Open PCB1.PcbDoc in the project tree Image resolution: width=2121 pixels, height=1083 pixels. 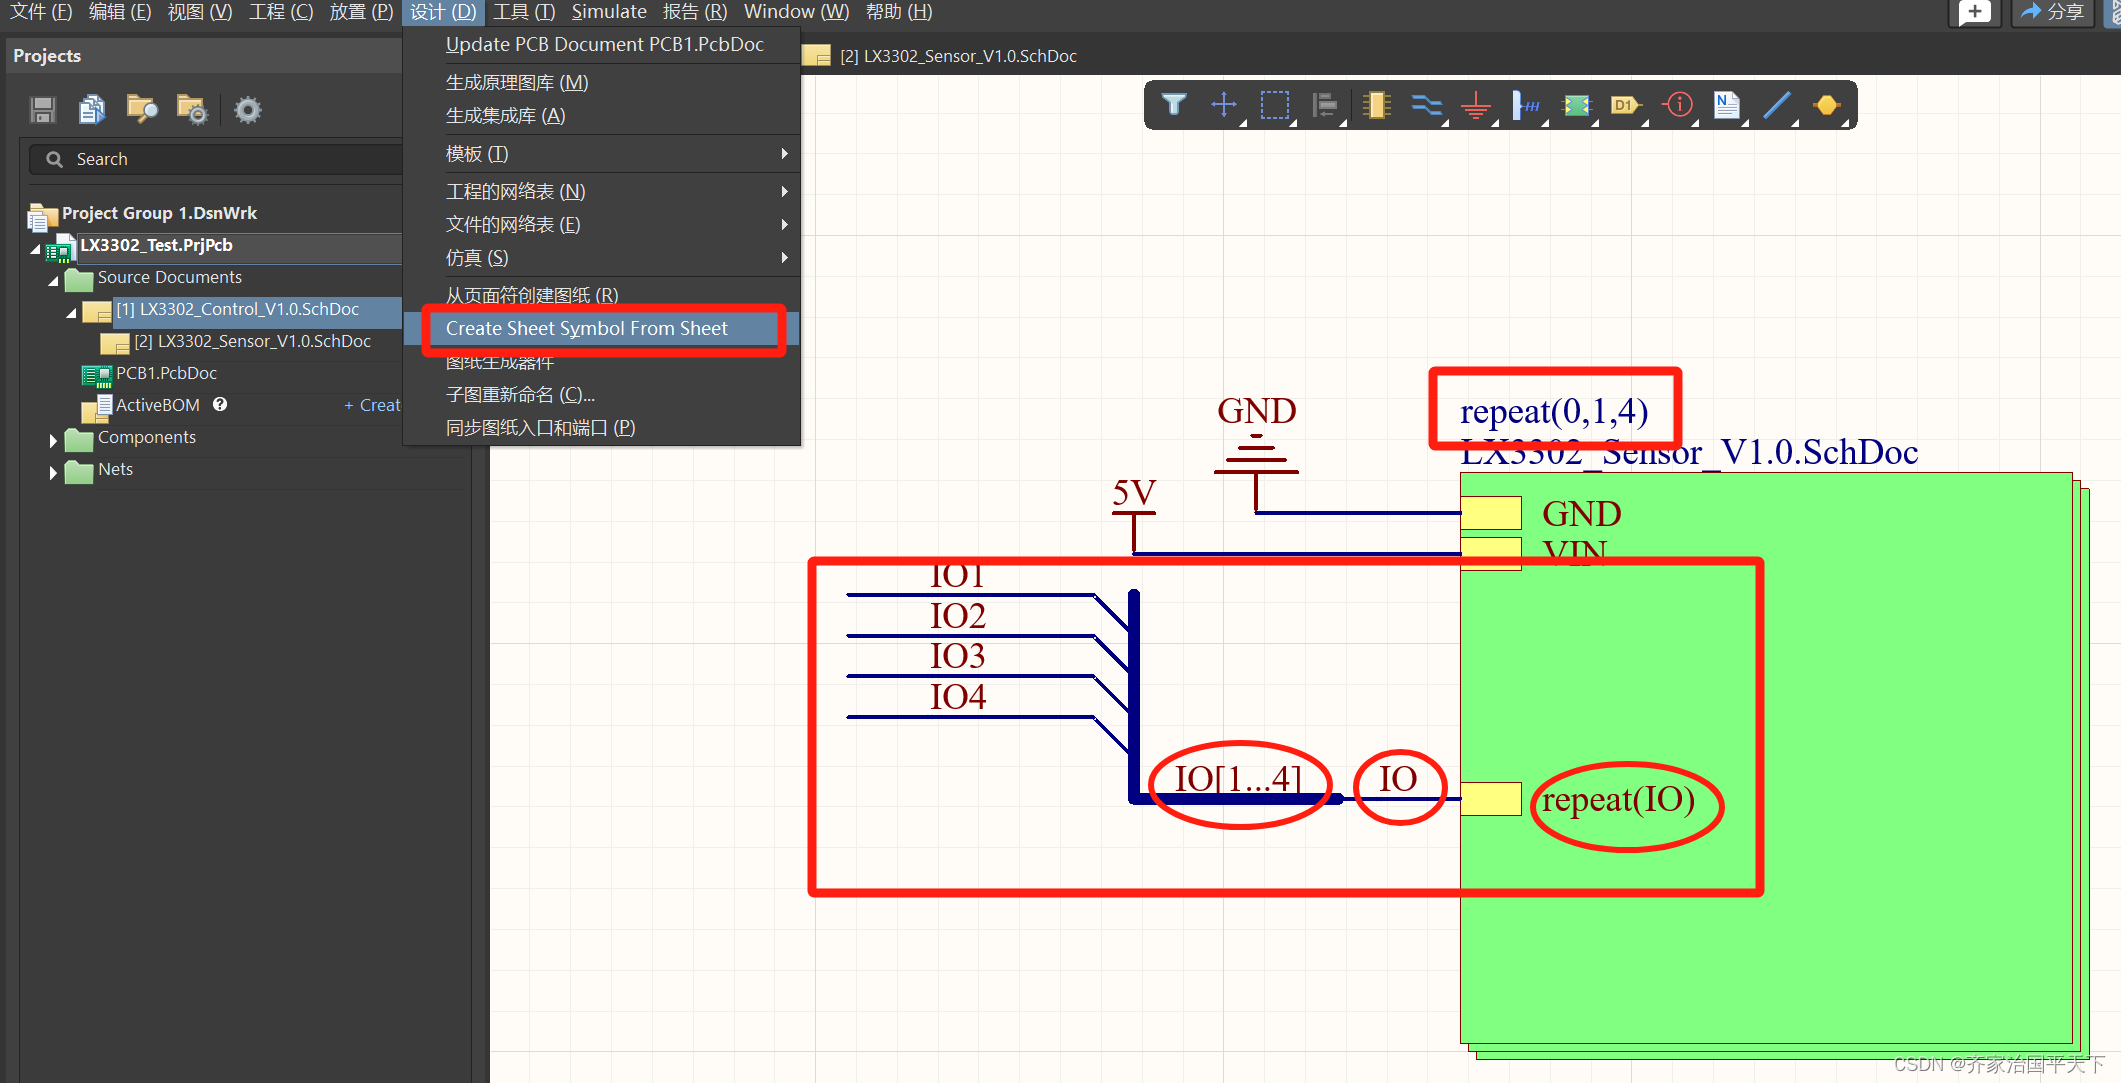pyautogui.click(x=166, y=373)
